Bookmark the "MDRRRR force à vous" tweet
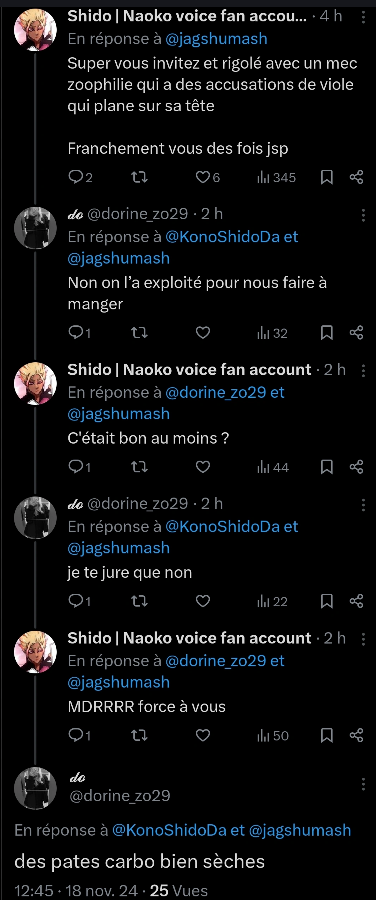The image size is (376, 900). click(327, 735)
